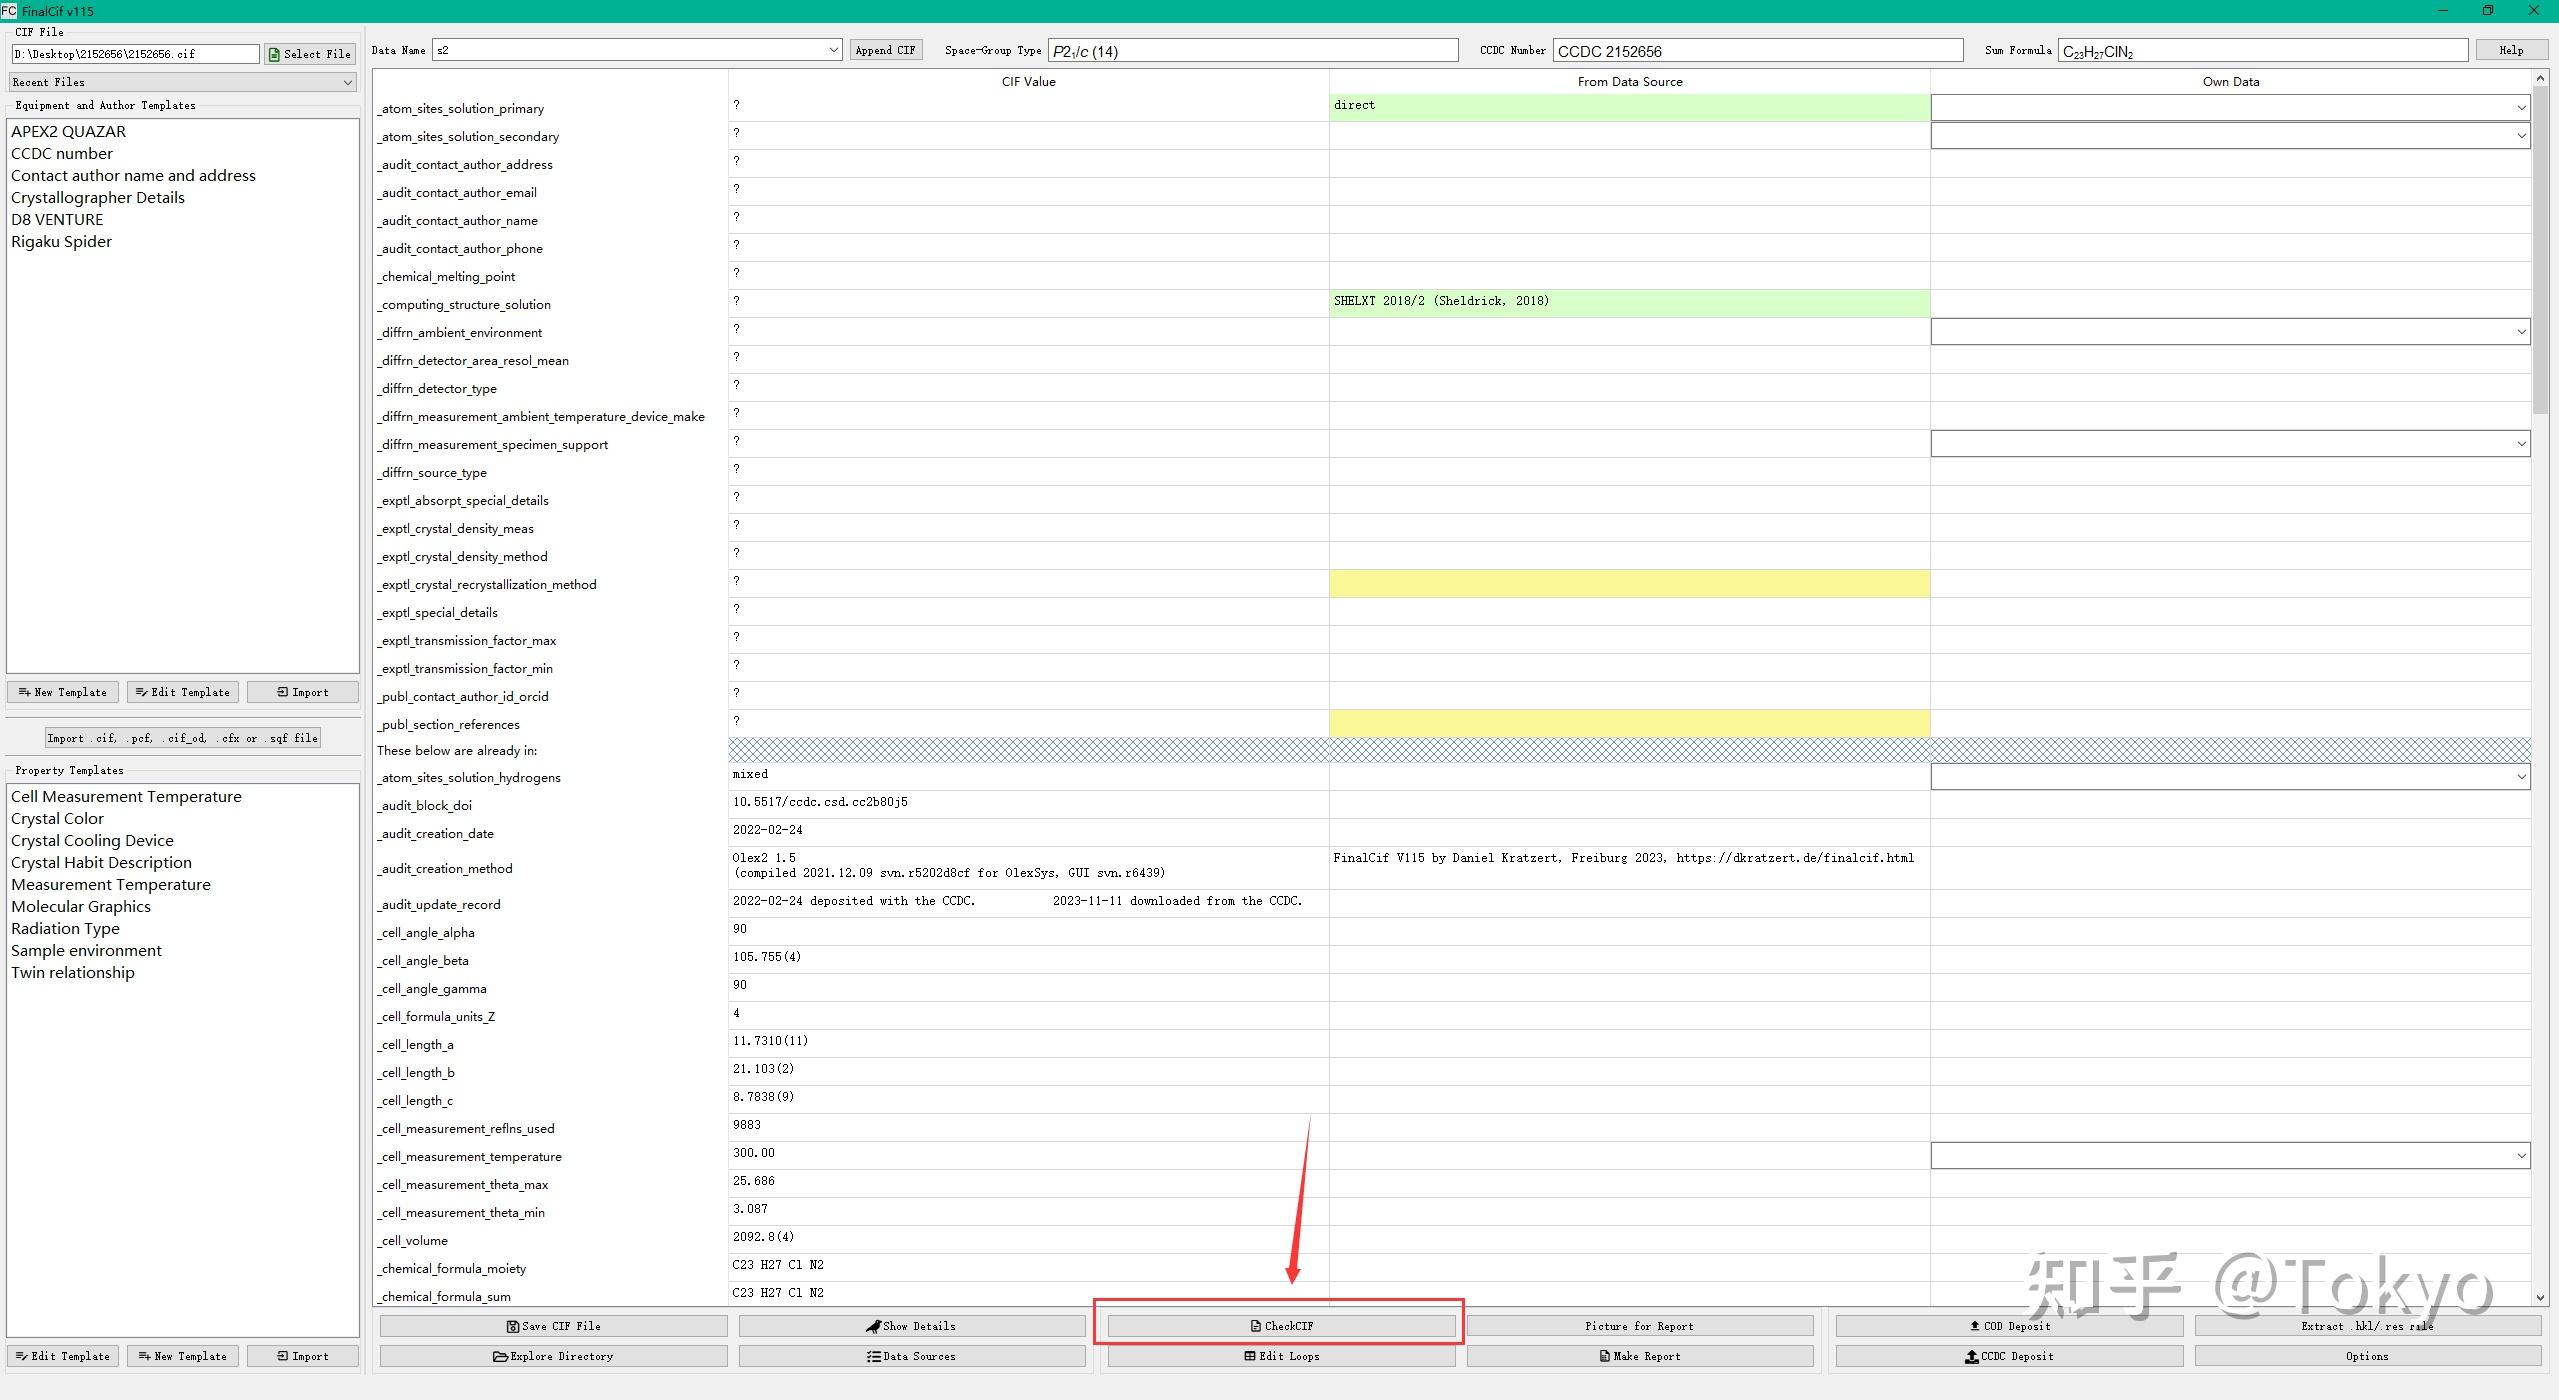
Task: Select the D8 VENTURE equipment template
Action: click(57, 219)
